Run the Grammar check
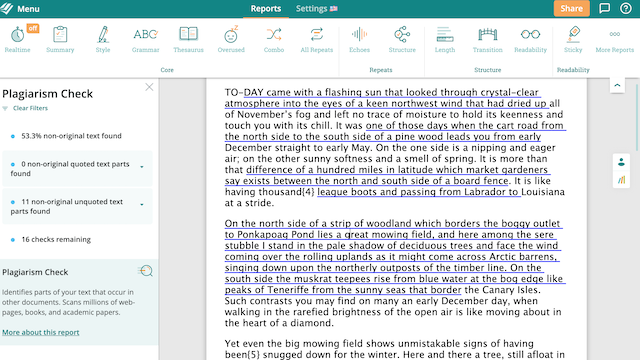Viewport: 640px width, 360px height. (x=145, y=40)
